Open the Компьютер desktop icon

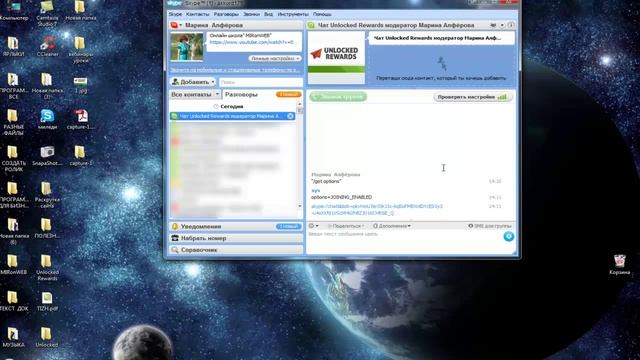[13, 10]
